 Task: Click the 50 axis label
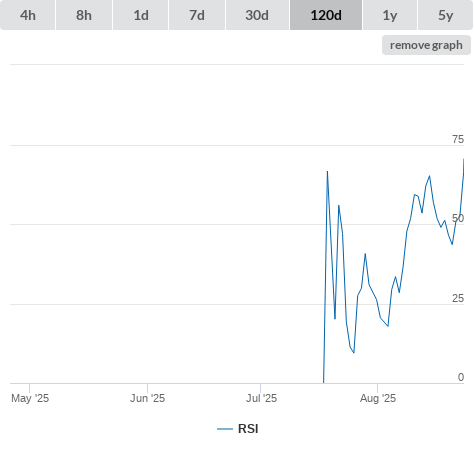click(458, 218)
